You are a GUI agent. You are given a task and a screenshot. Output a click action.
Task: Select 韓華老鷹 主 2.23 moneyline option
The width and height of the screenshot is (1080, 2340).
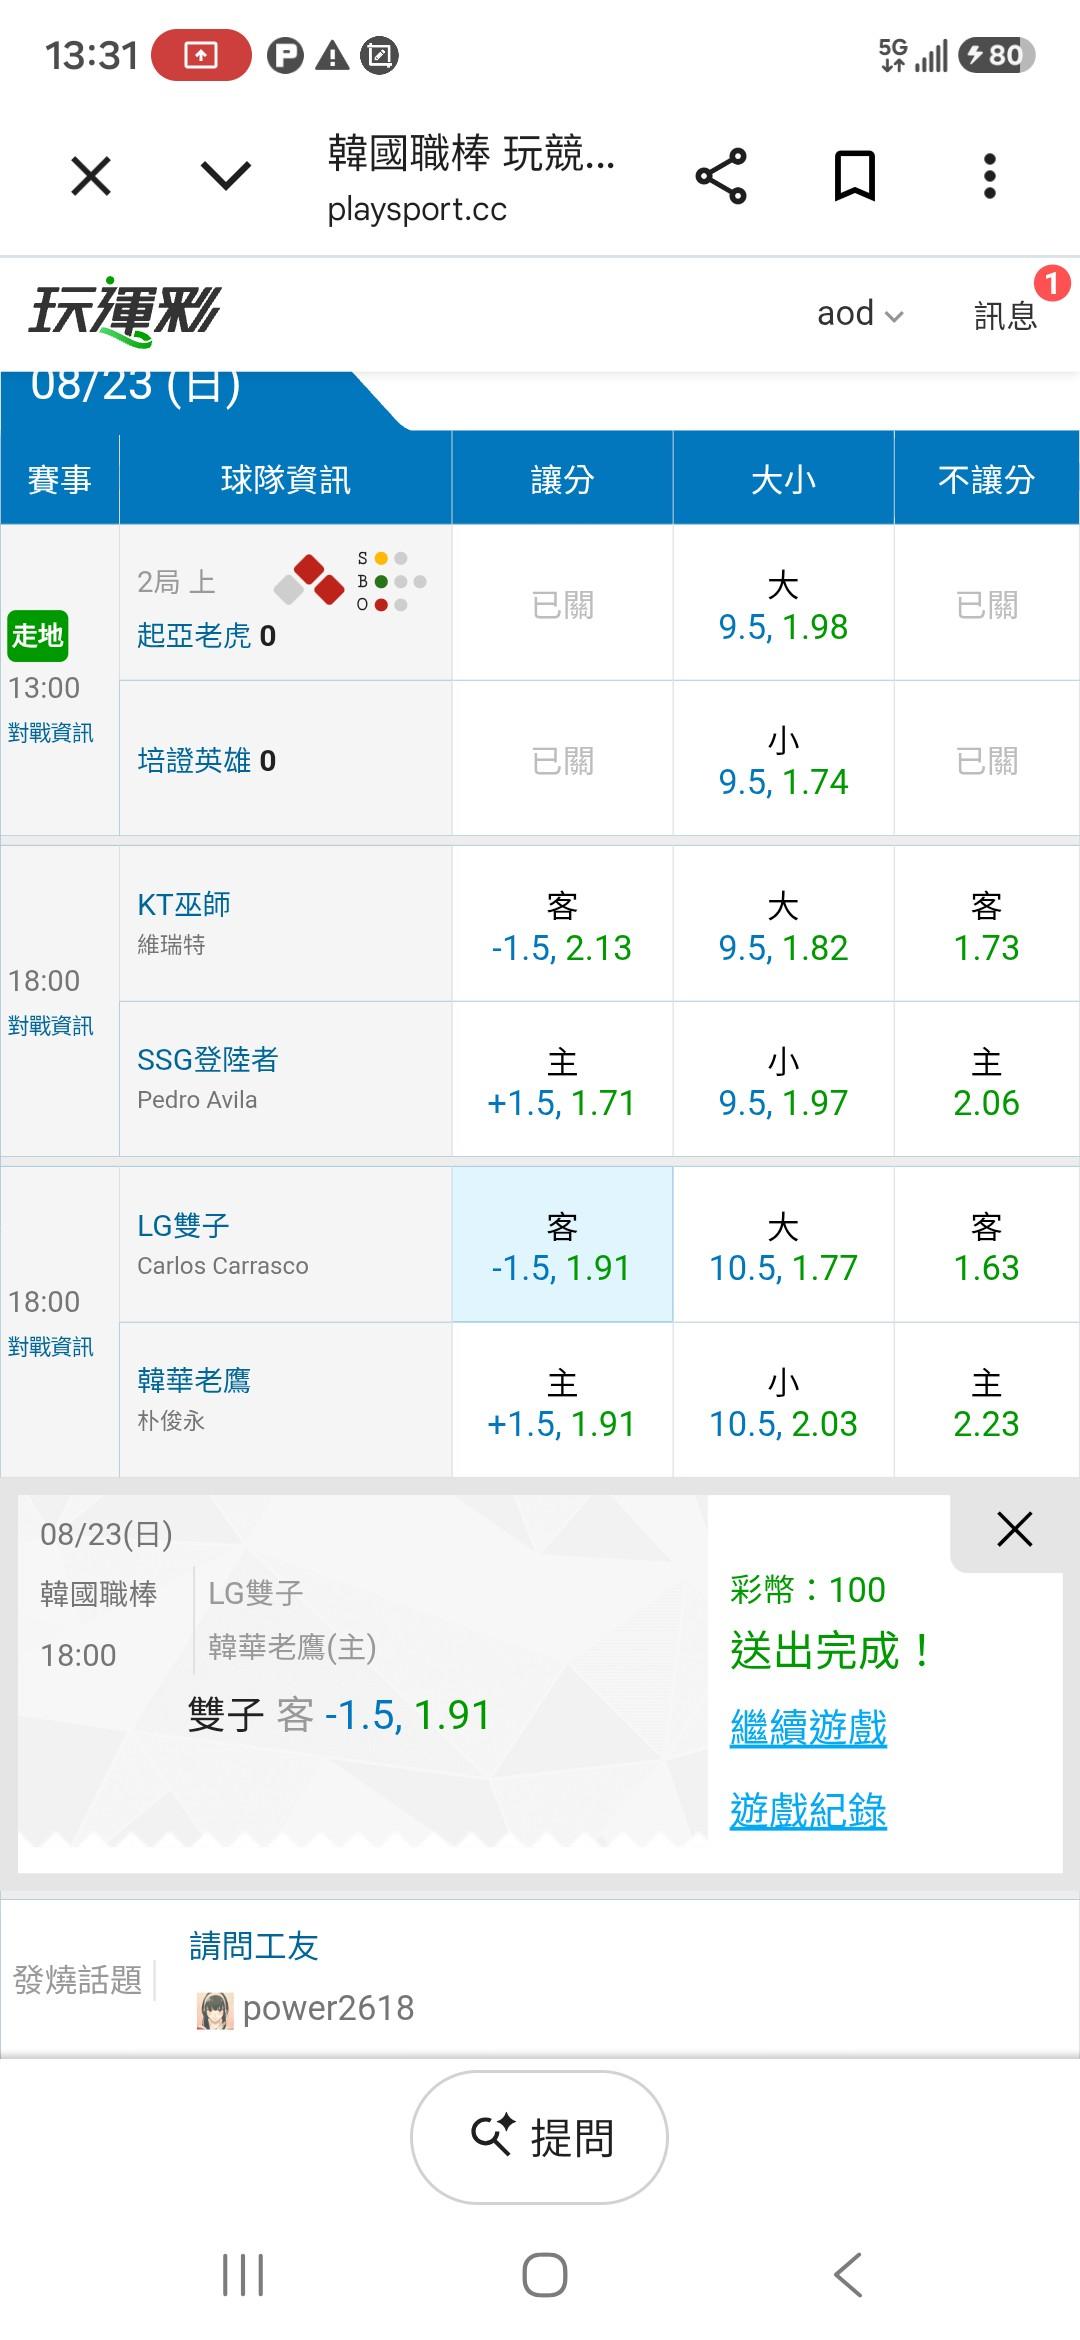point(986,1400)
